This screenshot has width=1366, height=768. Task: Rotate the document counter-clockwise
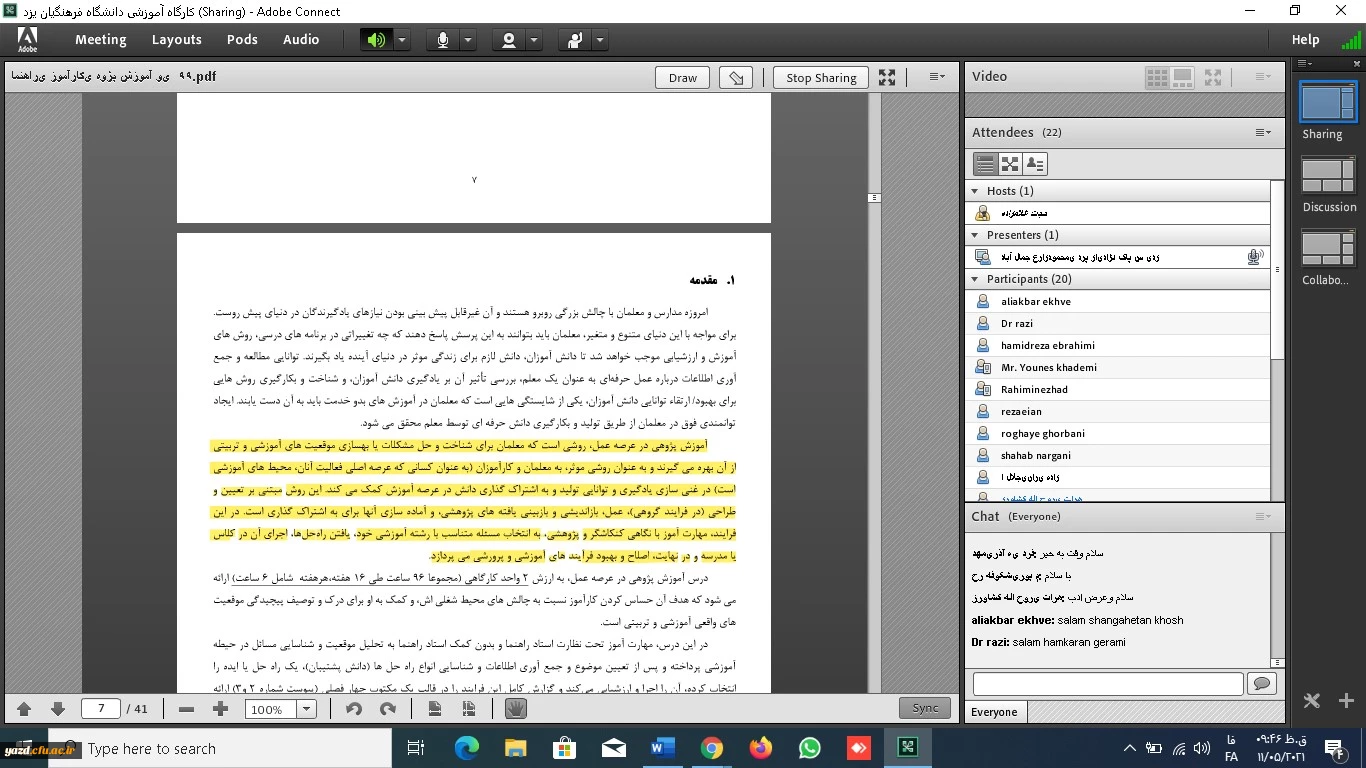[x=353, y=709]
